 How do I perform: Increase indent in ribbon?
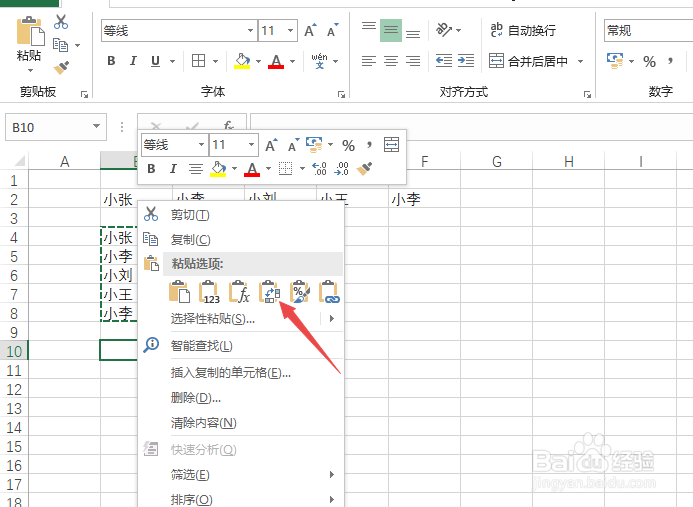point(466,61)
